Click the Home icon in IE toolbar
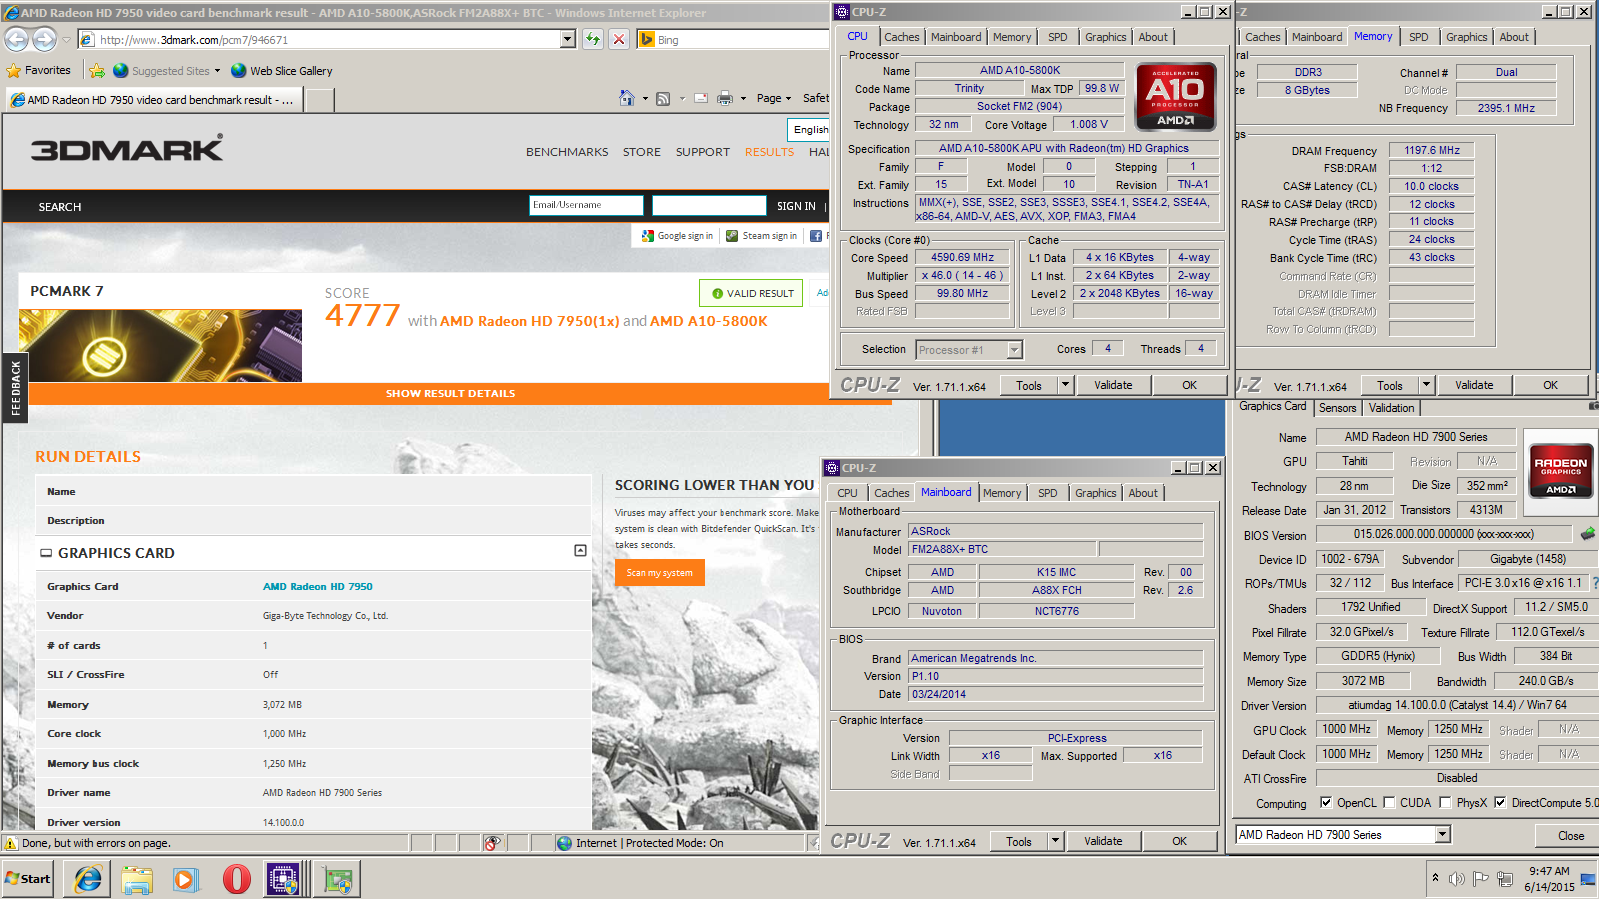The height and width of the screenshot is (899, 1599). tap(627, 98)
